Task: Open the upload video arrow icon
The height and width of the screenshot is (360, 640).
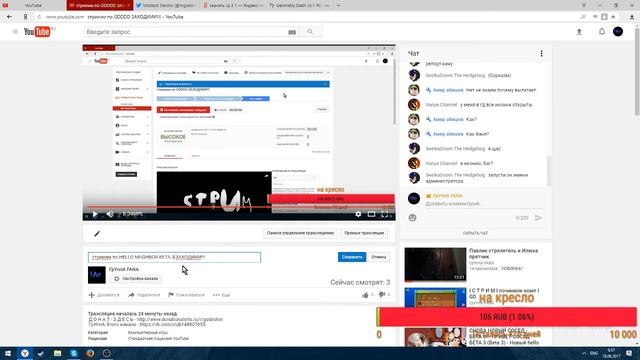Action: [579, 32]
